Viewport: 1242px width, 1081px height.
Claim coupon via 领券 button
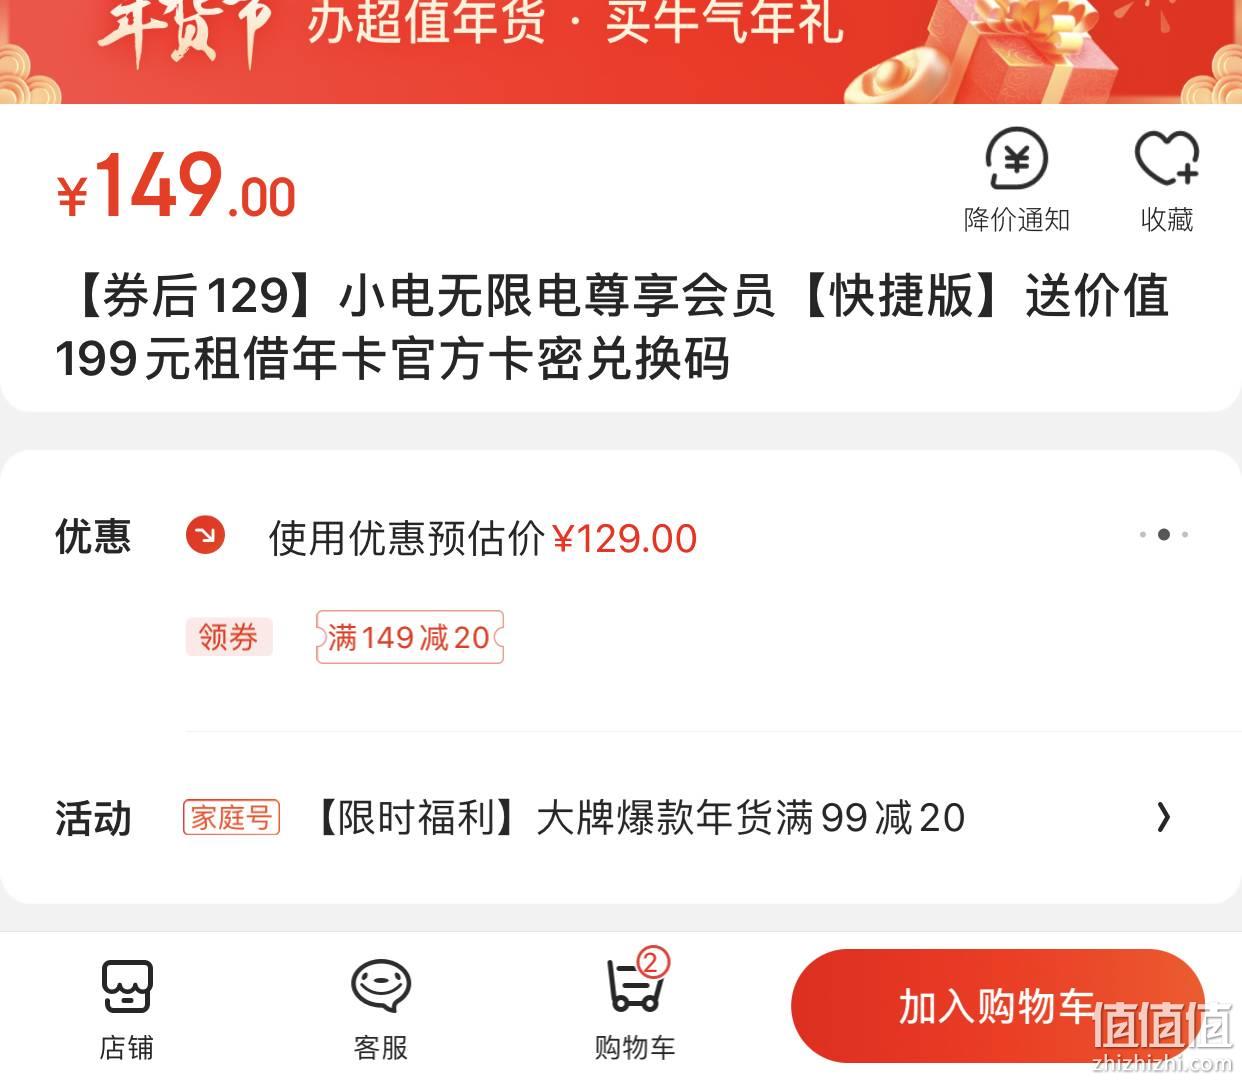point(228,637)
